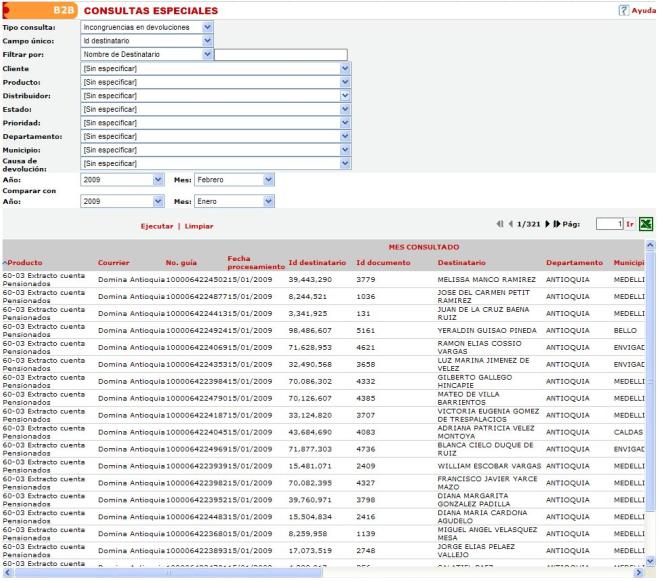This screenshot has width=658, height=581.
Task: Click the Filtrar por text input field
Action: [280, 54]
